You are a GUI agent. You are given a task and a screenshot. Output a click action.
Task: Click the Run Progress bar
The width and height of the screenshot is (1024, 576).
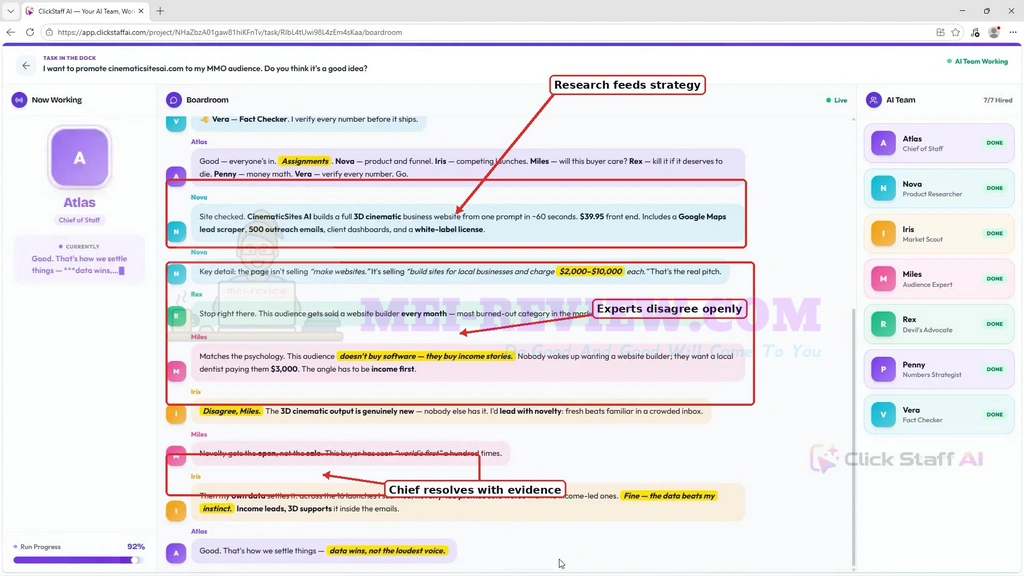[x=77, y=560]
